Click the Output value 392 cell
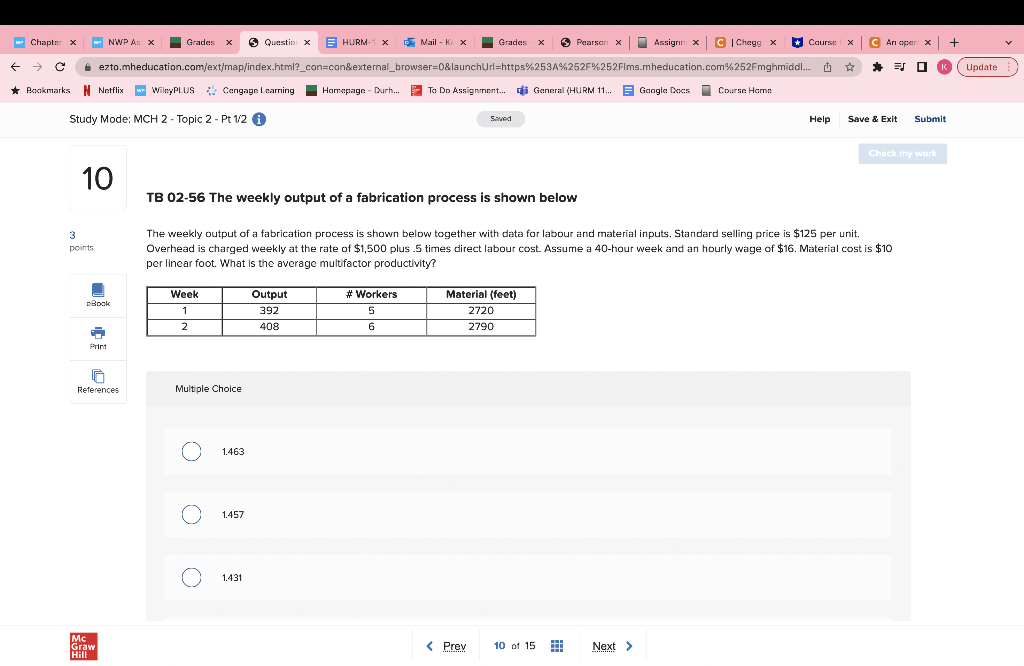 (x=269, y=311)
